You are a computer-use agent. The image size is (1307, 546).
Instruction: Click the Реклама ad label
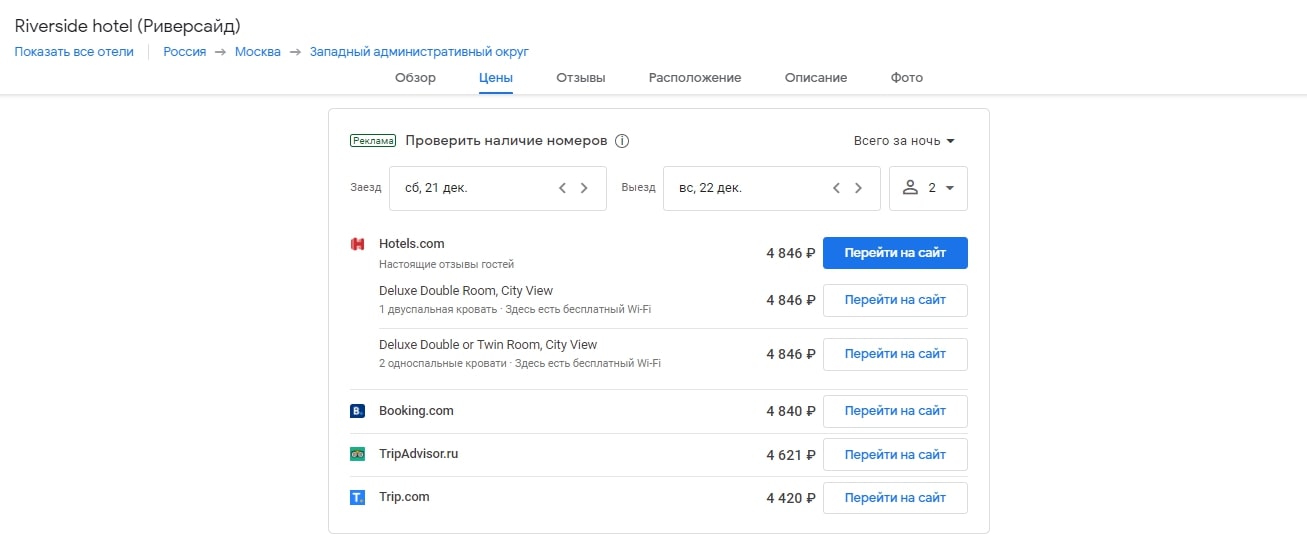click(373, 141)
